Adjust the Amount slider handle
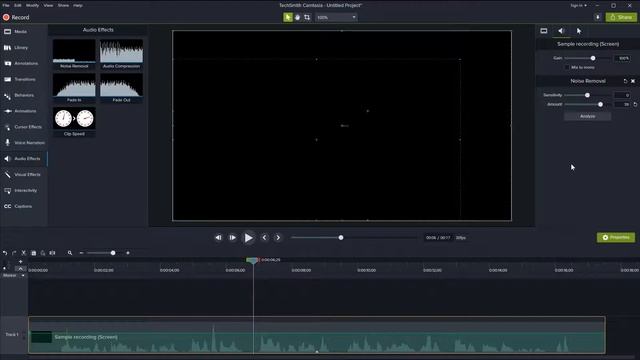The image size is (640, 360). tap(600, 104)
